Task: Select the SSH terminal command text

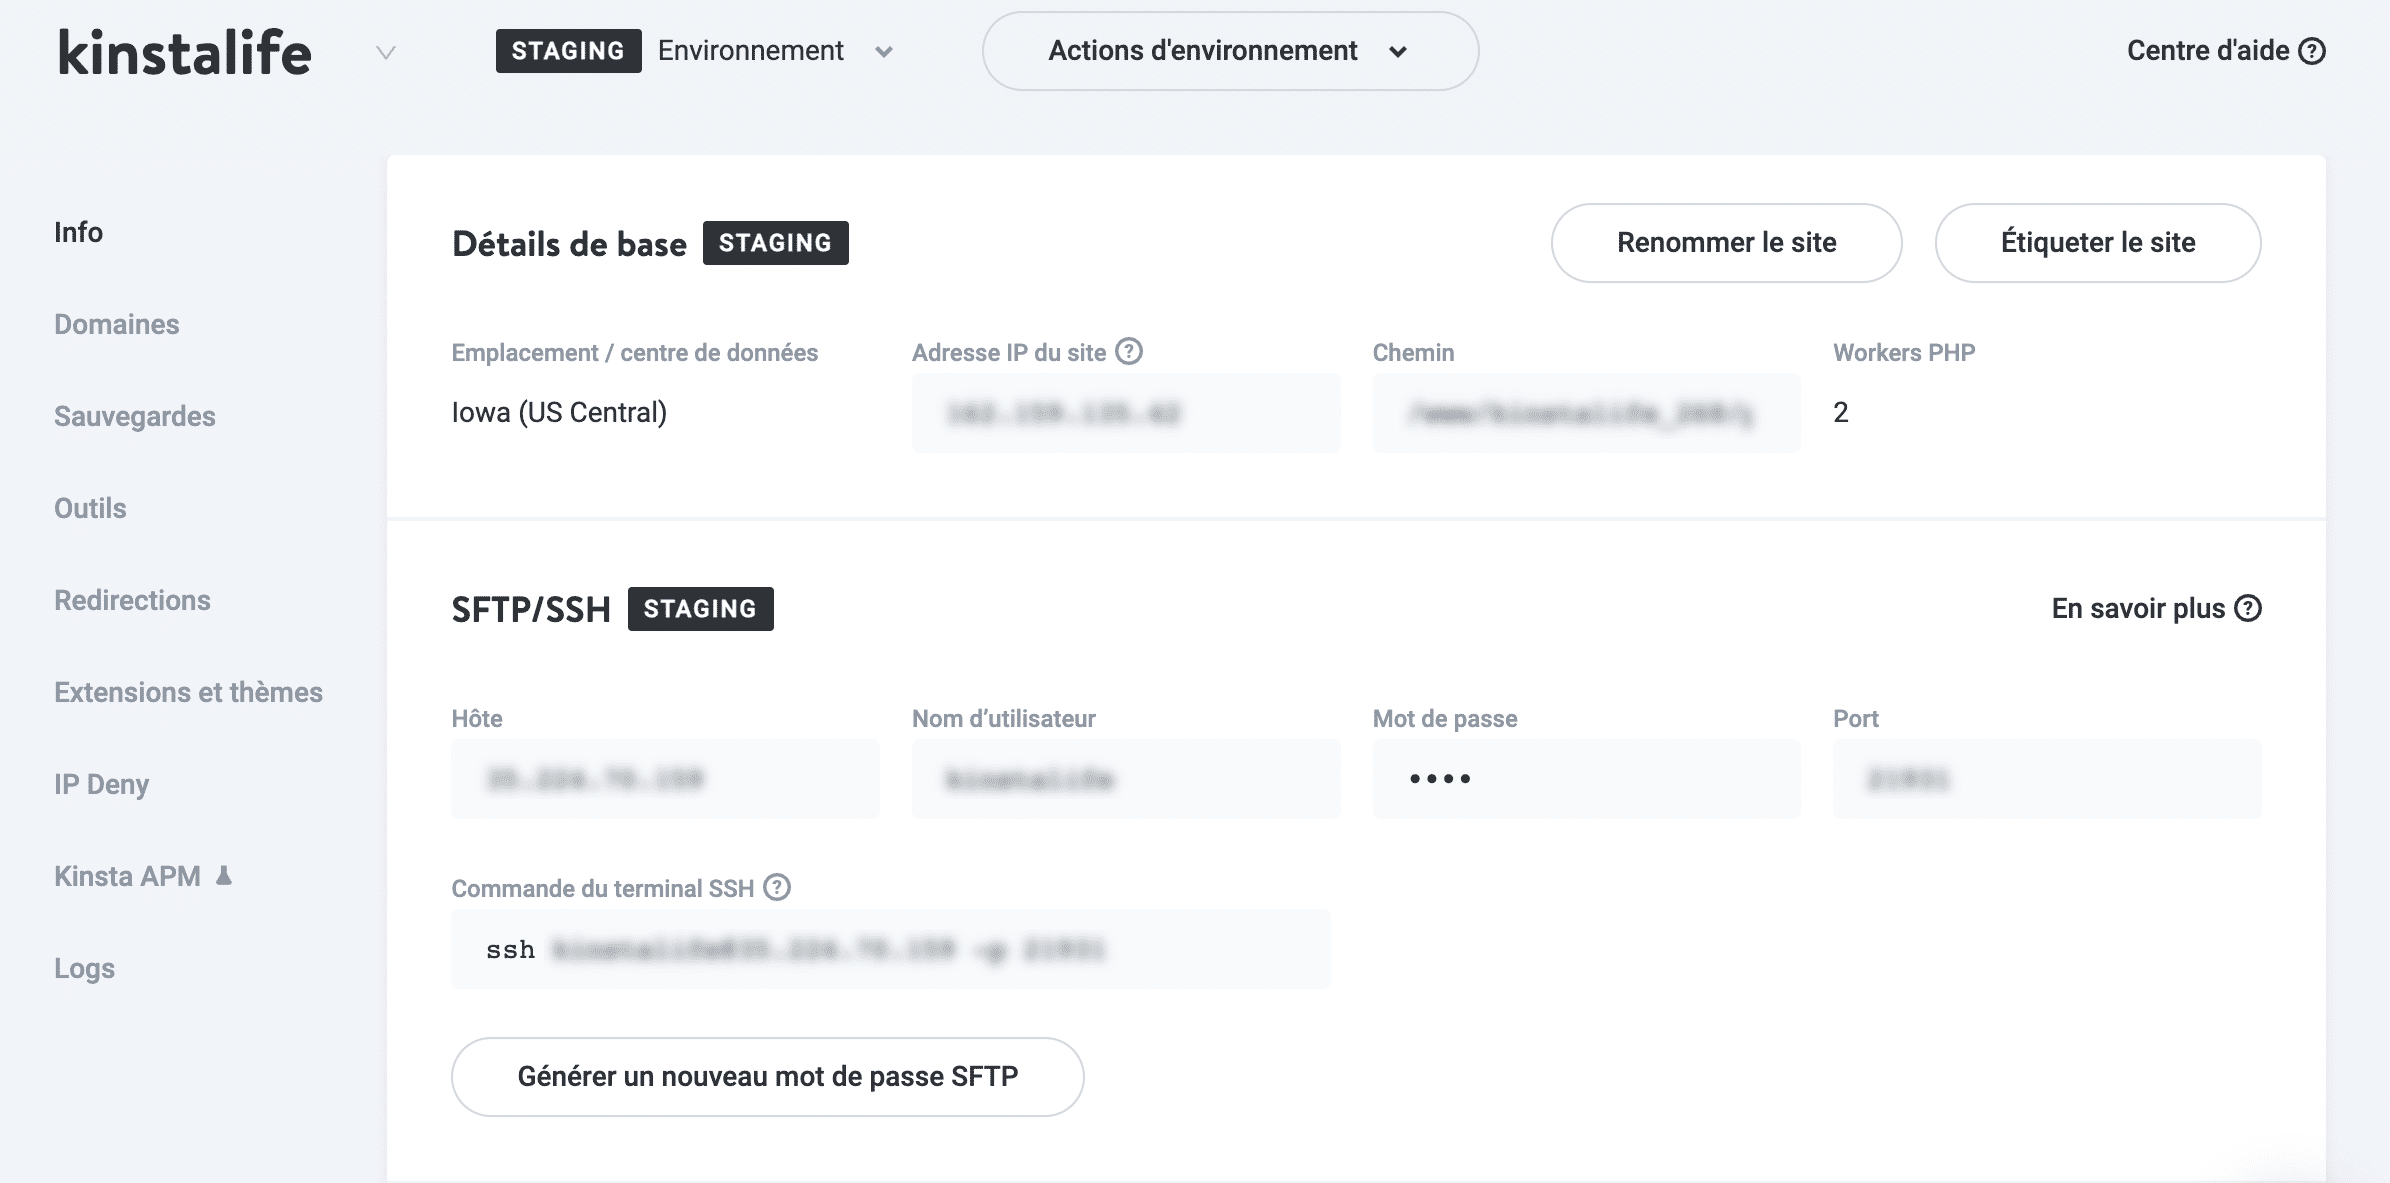Action: point(891,948)
